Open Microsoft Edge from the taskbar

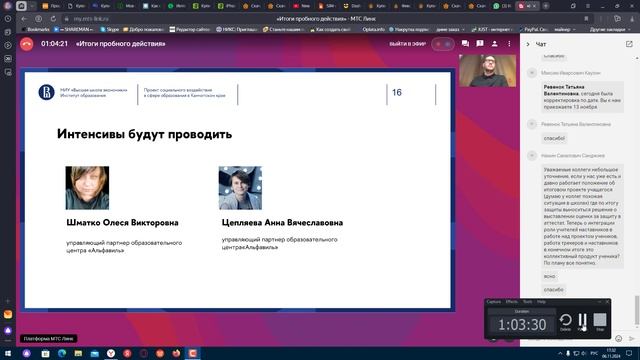click(x=62, y=353)
